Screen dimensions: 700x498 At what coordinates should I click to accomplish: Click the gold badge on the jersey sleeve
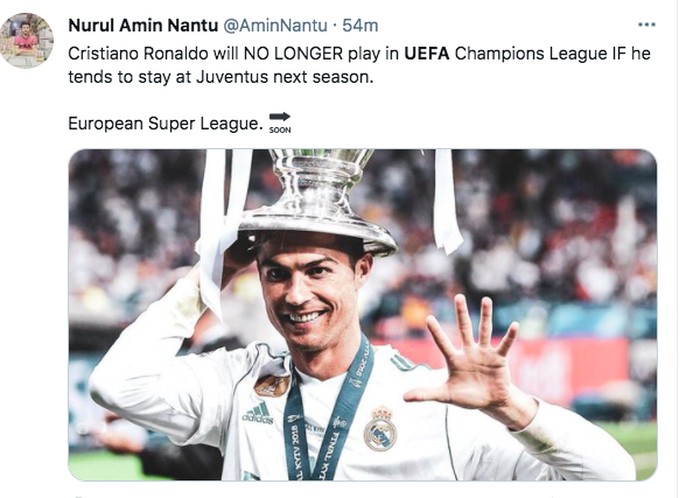(x=271, y=385)
